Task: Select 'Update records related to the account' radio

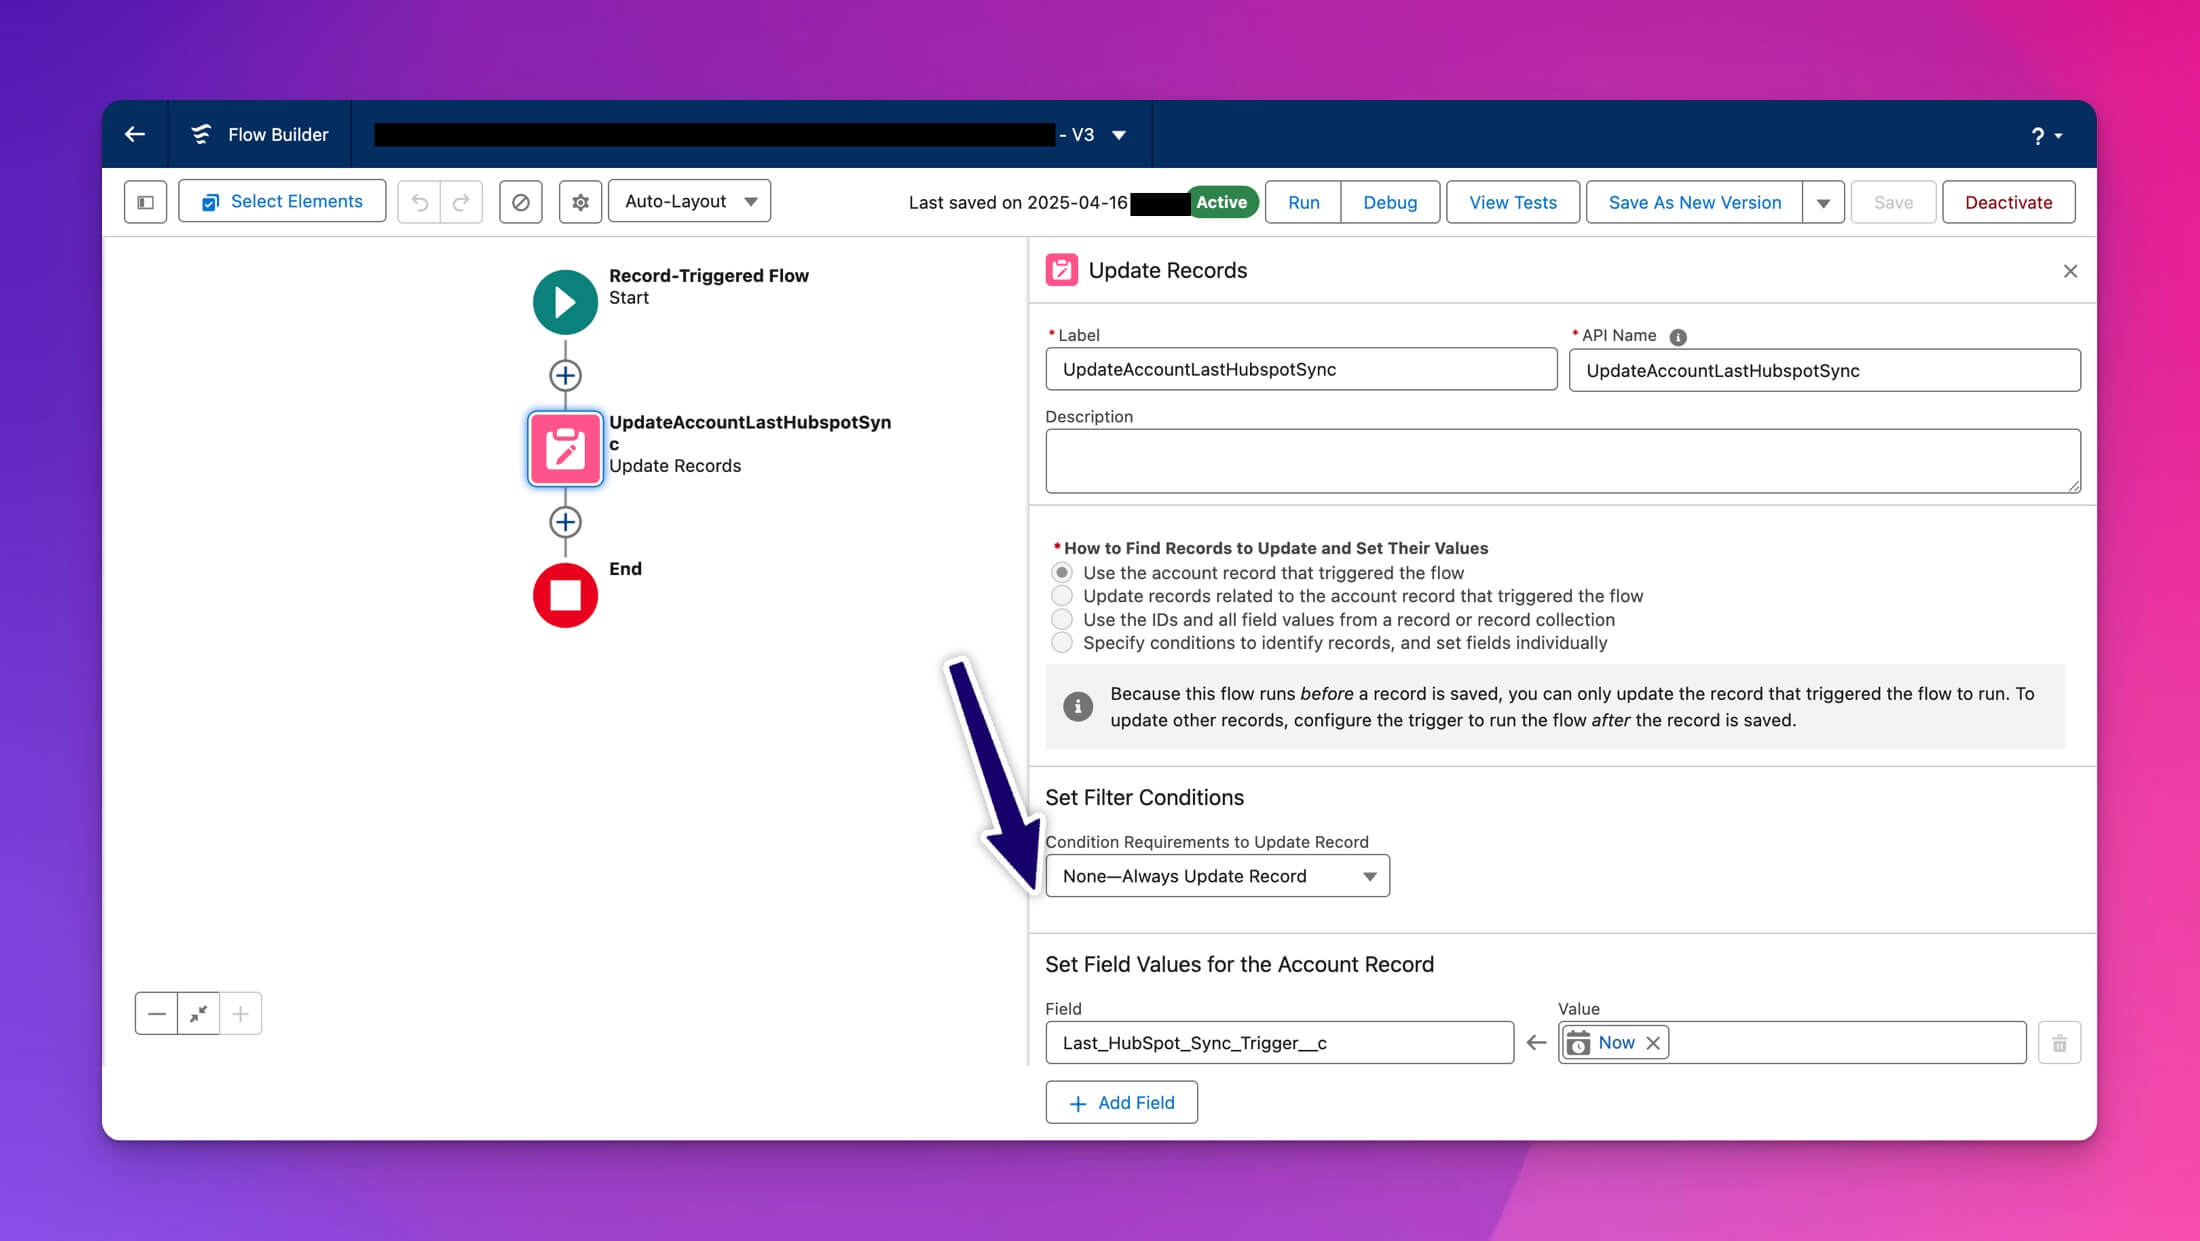Action: [1062, 596]
